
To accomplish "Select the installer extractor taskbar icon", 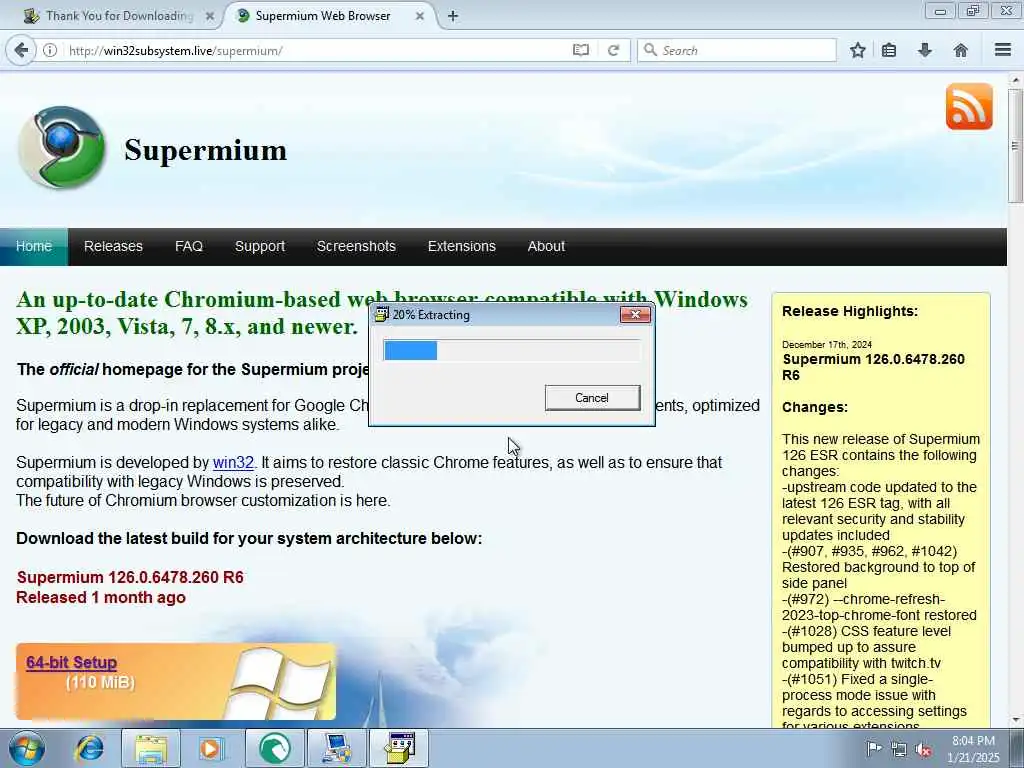I will [399, 748].
